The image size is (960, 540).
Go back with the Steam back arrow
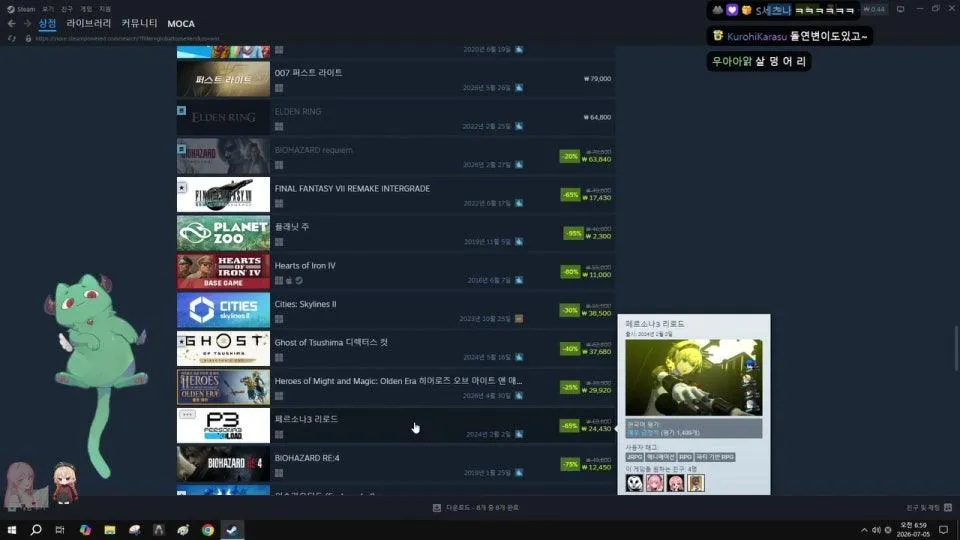tap(12, 23)
